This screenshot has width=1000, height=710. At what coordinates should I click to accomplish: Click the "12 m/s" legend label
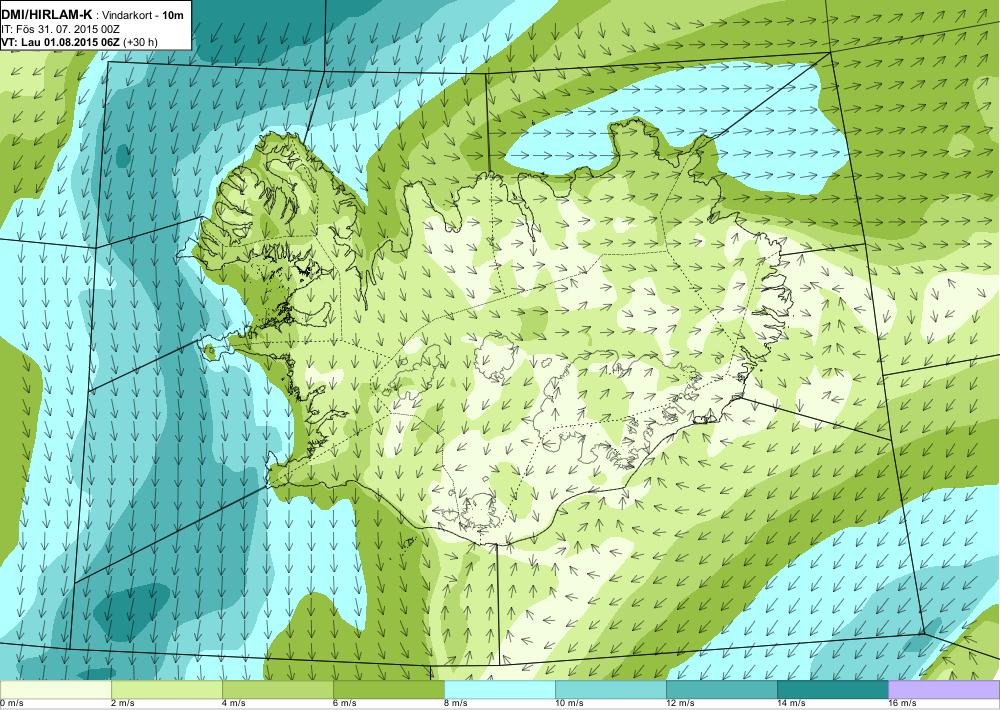point(680,704)
